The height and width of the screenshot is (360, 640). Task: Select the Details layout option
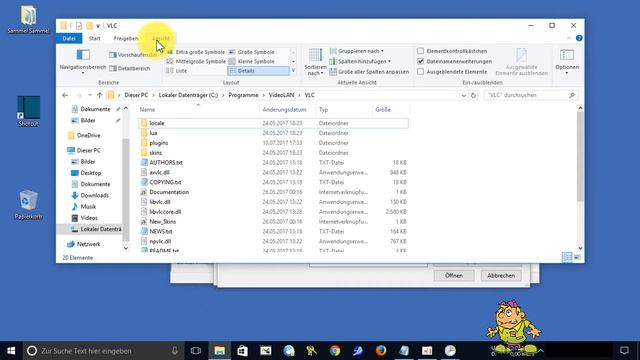258,71
